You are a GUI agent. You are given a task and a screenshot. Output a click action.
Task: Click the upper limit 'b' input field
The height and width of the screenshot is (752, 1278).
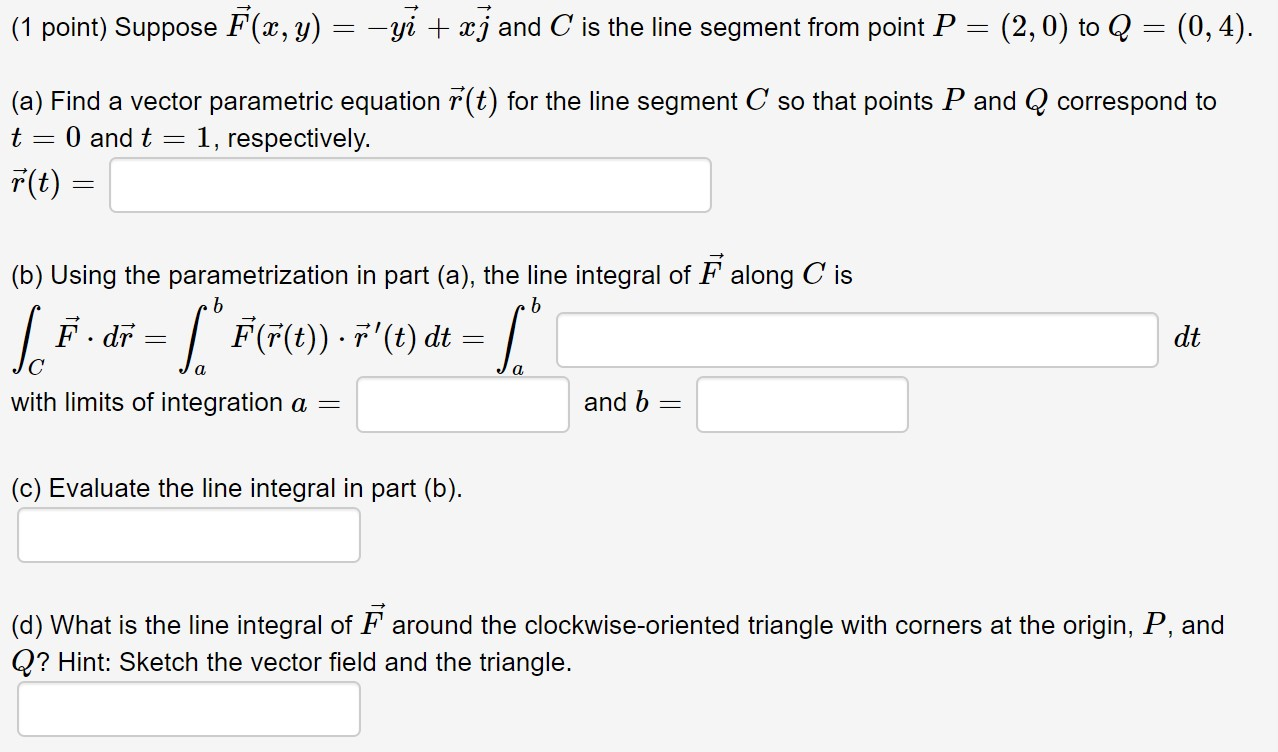(x=802, y=404)
